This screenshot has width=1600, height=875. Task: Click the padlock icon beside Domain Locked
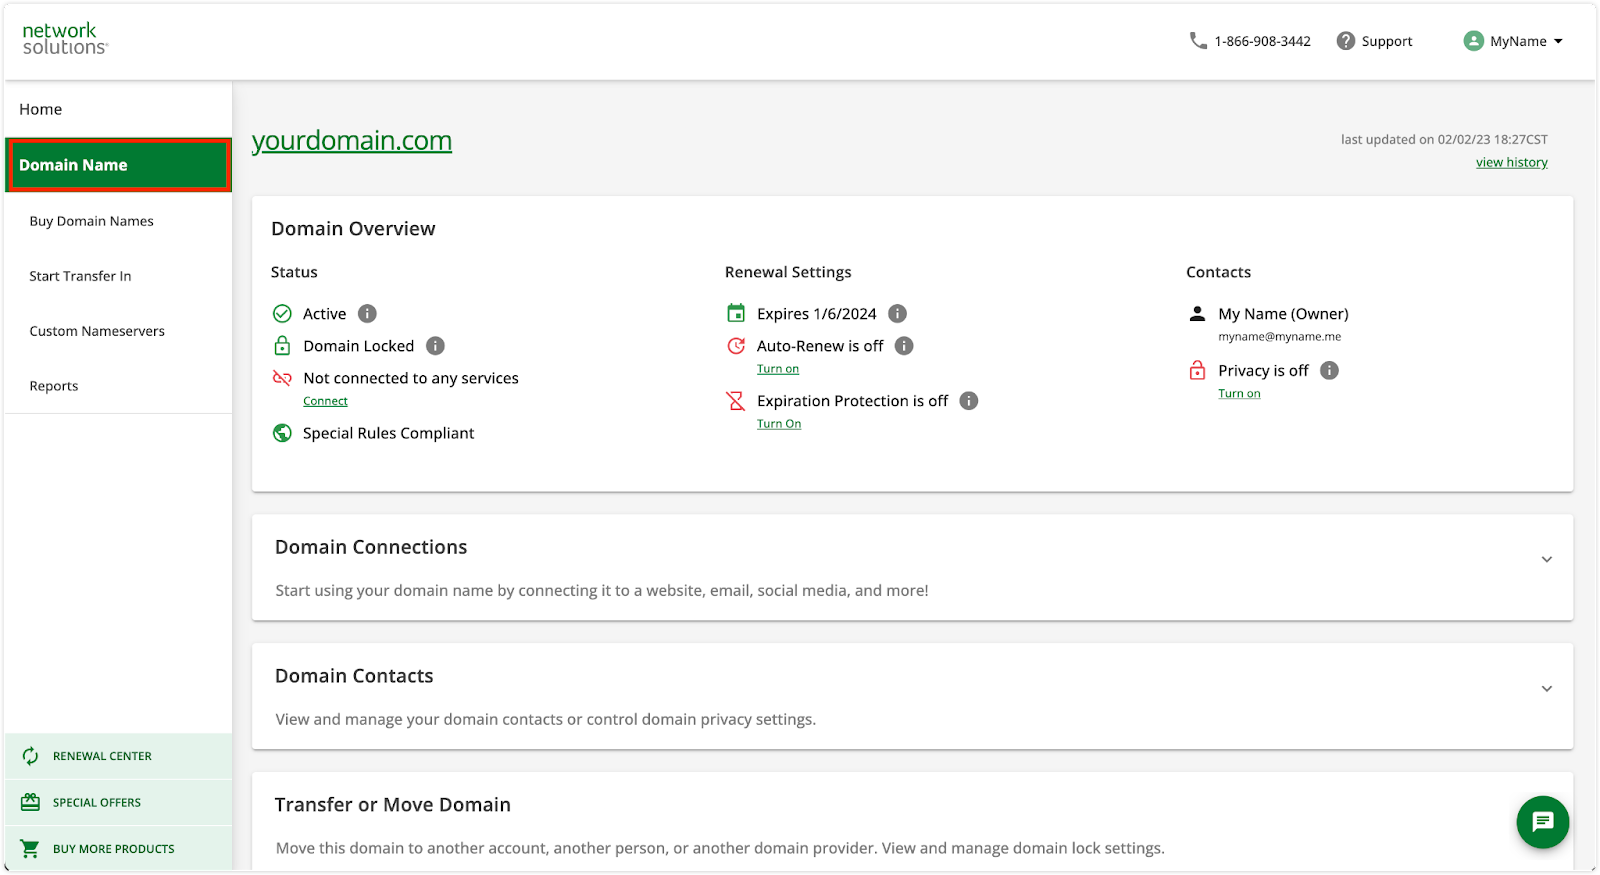coord(282,346)
